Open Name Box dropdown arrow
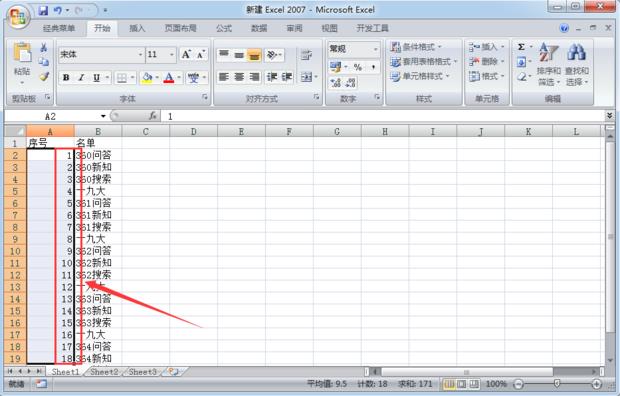This screenshot has width=620, height=396. pos(103,116)
